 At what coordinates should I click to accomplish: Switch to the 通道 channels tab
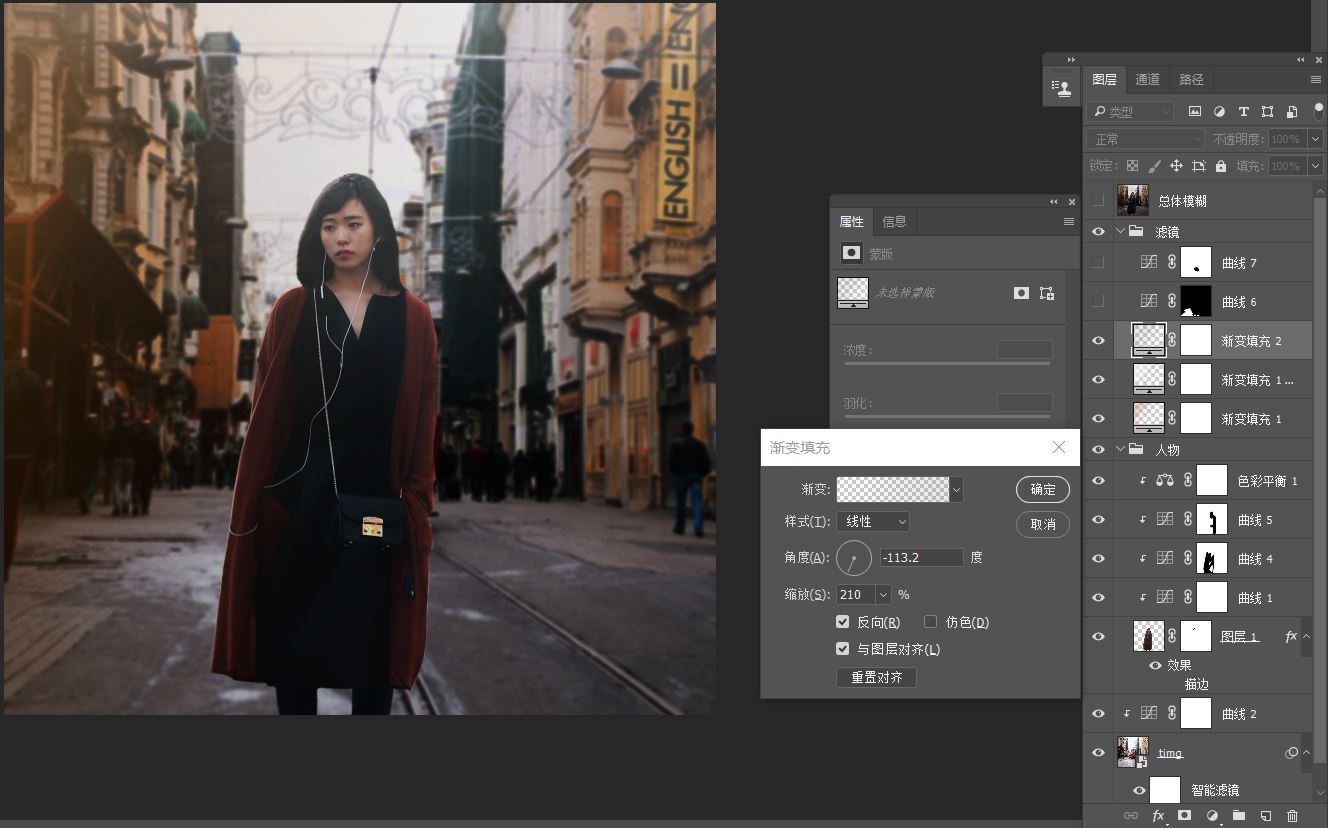pos(1147,80)
